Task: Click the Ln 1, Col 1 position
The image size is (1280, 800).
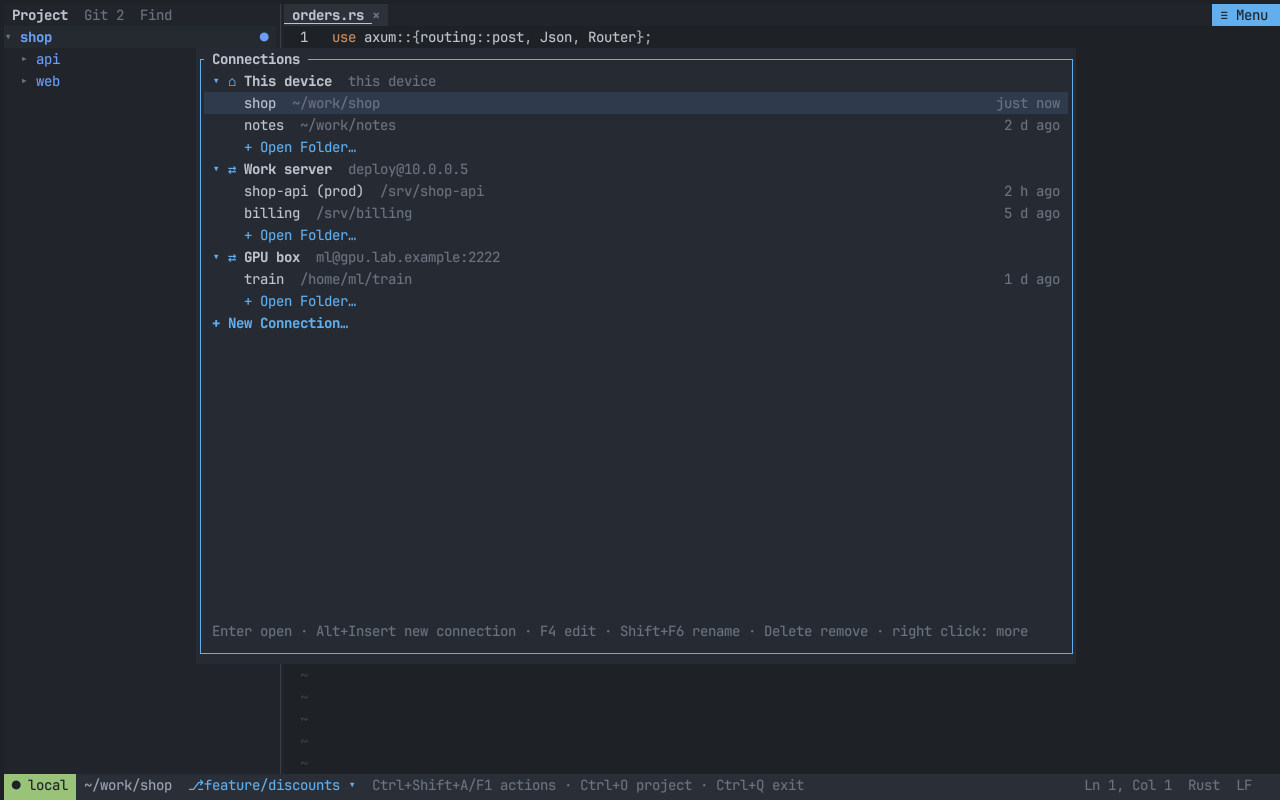Action: tap(1128, 785)
